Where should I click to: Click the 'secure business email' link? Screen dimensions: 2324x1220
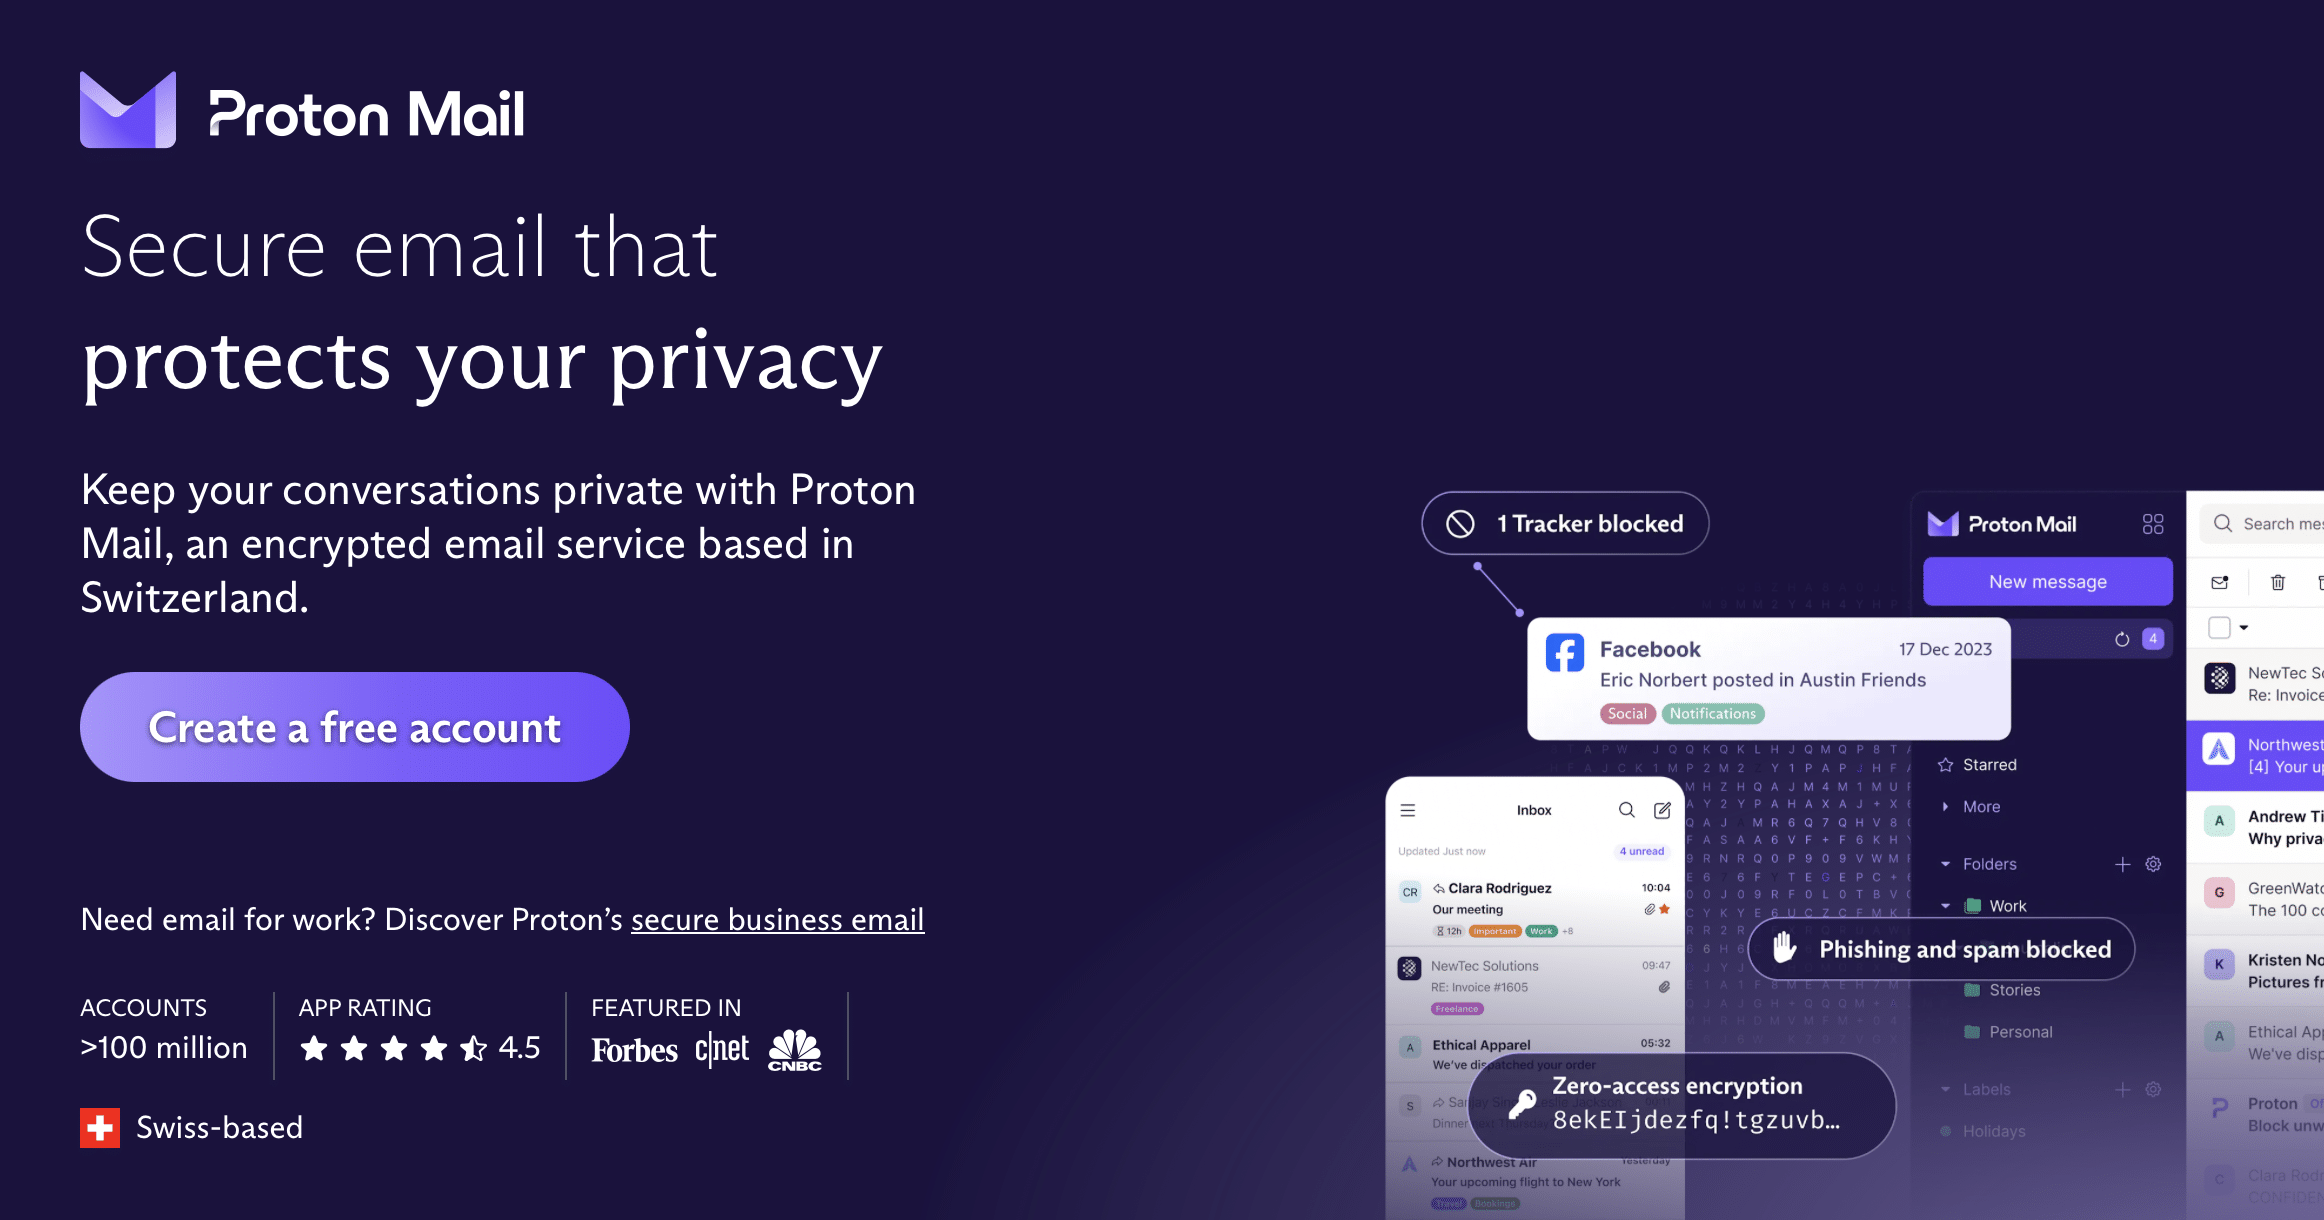point(778,920)
